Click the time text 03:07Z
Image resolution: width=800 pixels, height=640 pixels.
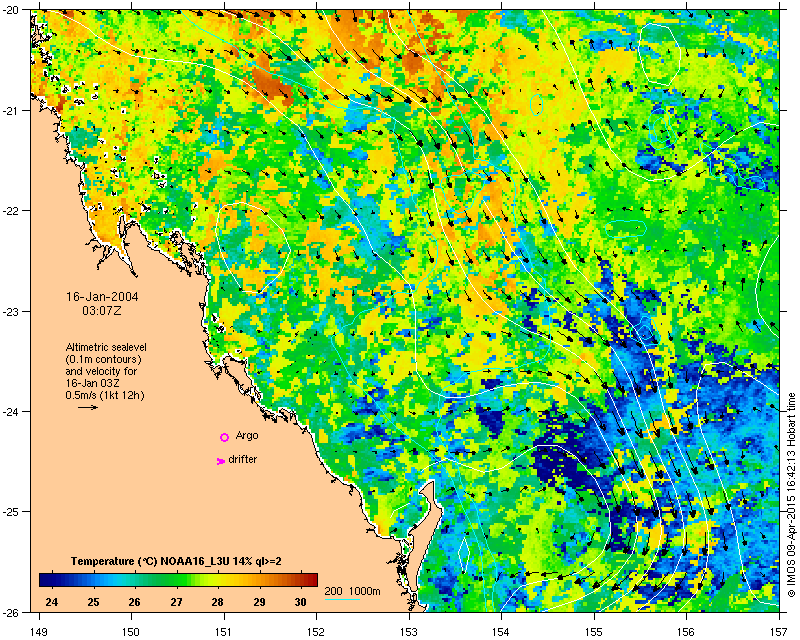(102, 310)
